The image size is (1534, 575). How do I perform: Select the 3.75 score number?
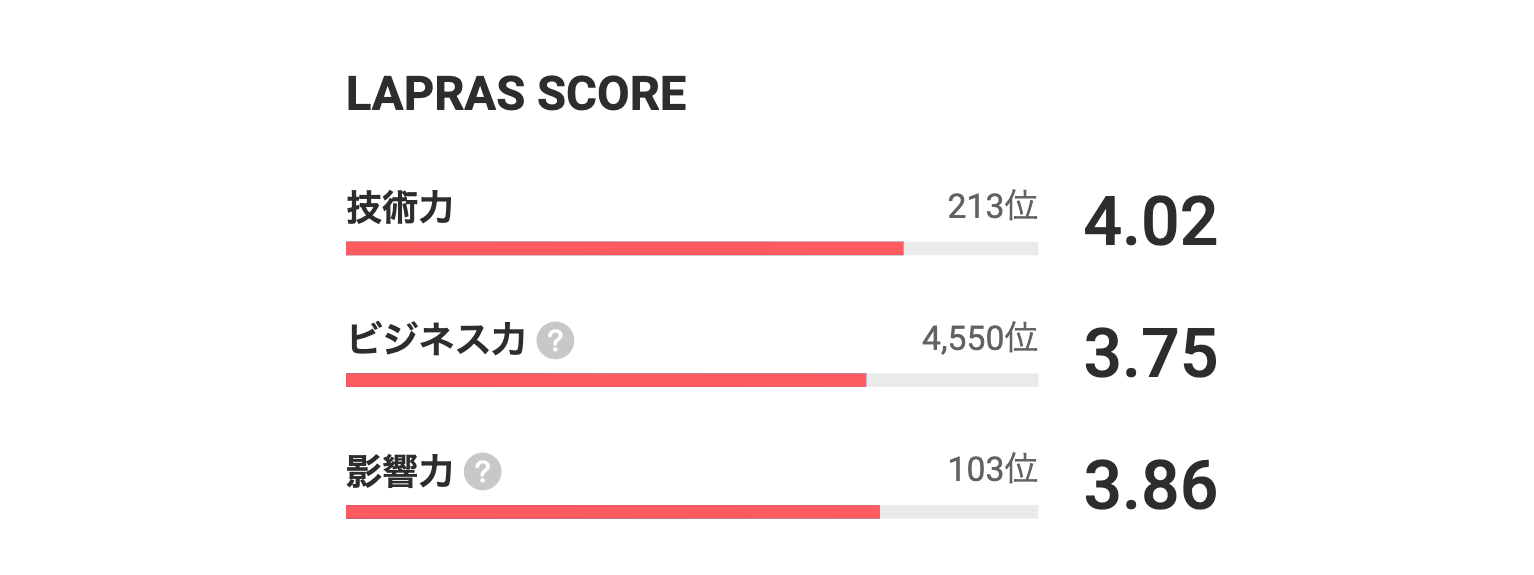click(1150, 355)
